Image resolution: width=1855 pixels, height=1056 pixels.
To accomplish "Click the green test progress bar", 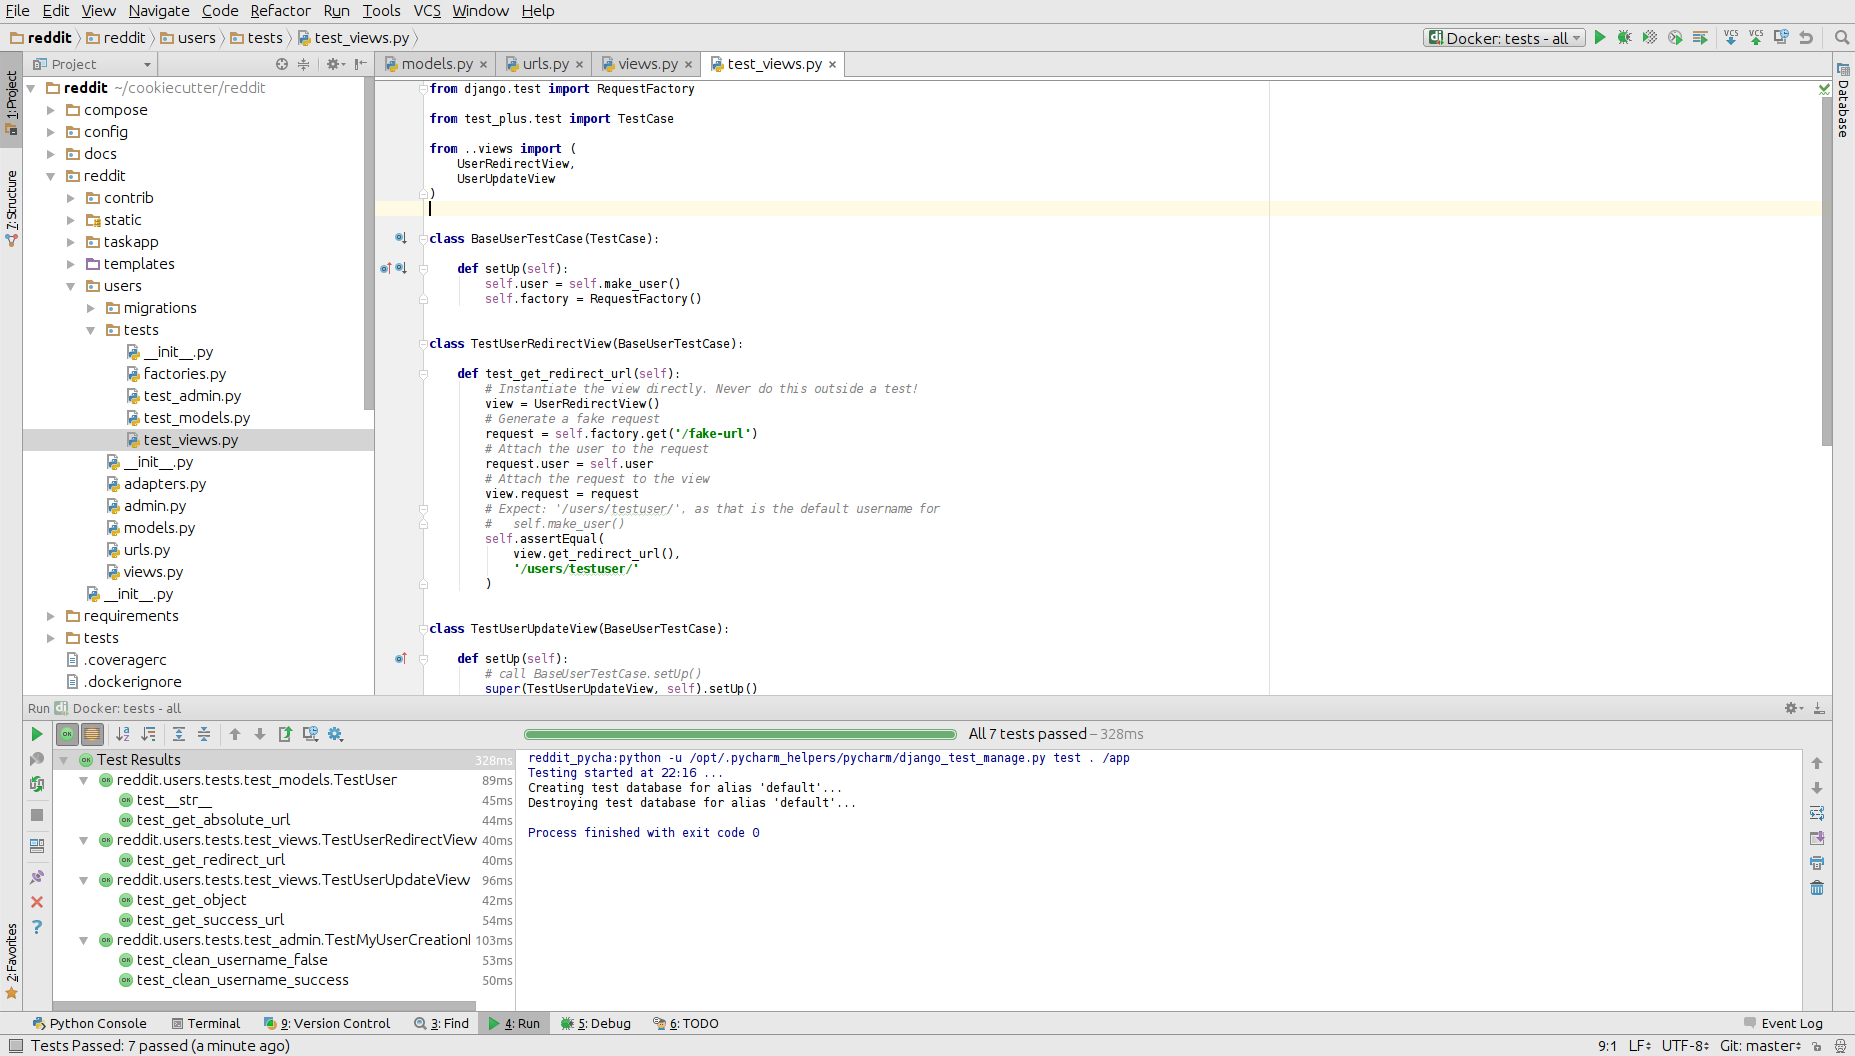I will (x=740, y=733).
